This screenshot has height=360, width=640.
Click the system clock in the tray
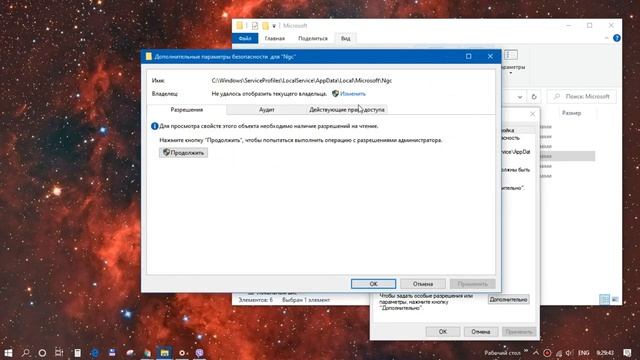605,353
